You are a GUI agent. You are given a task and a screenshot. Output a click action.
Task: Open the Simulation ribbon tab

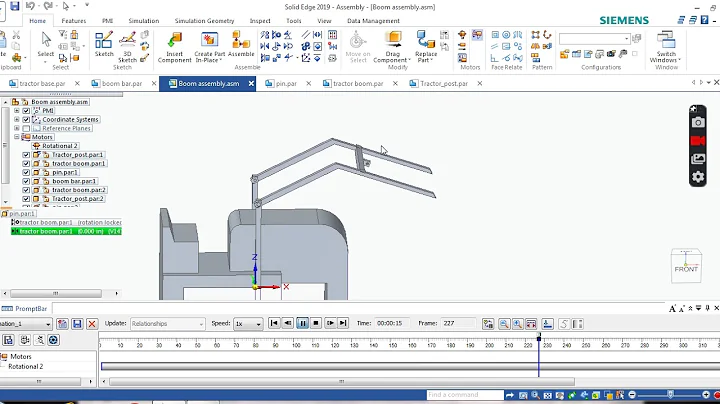(144, 21)
